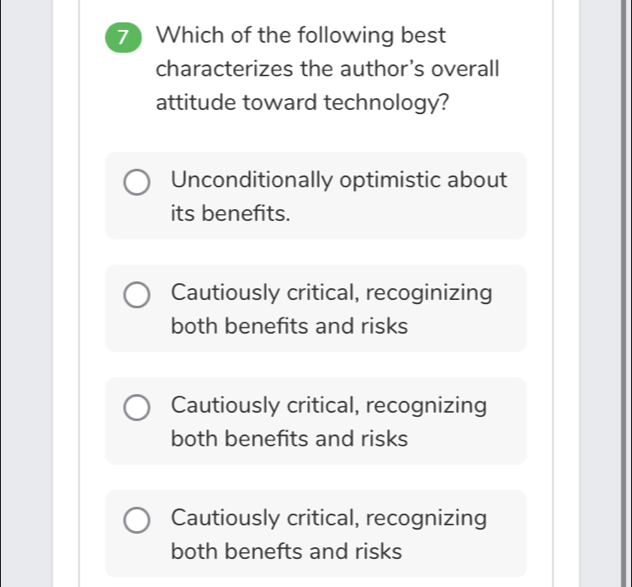Click the "its benefits." line of the optimistic answer
This screenshot has height=587, width=632.
tap(231, 213)
